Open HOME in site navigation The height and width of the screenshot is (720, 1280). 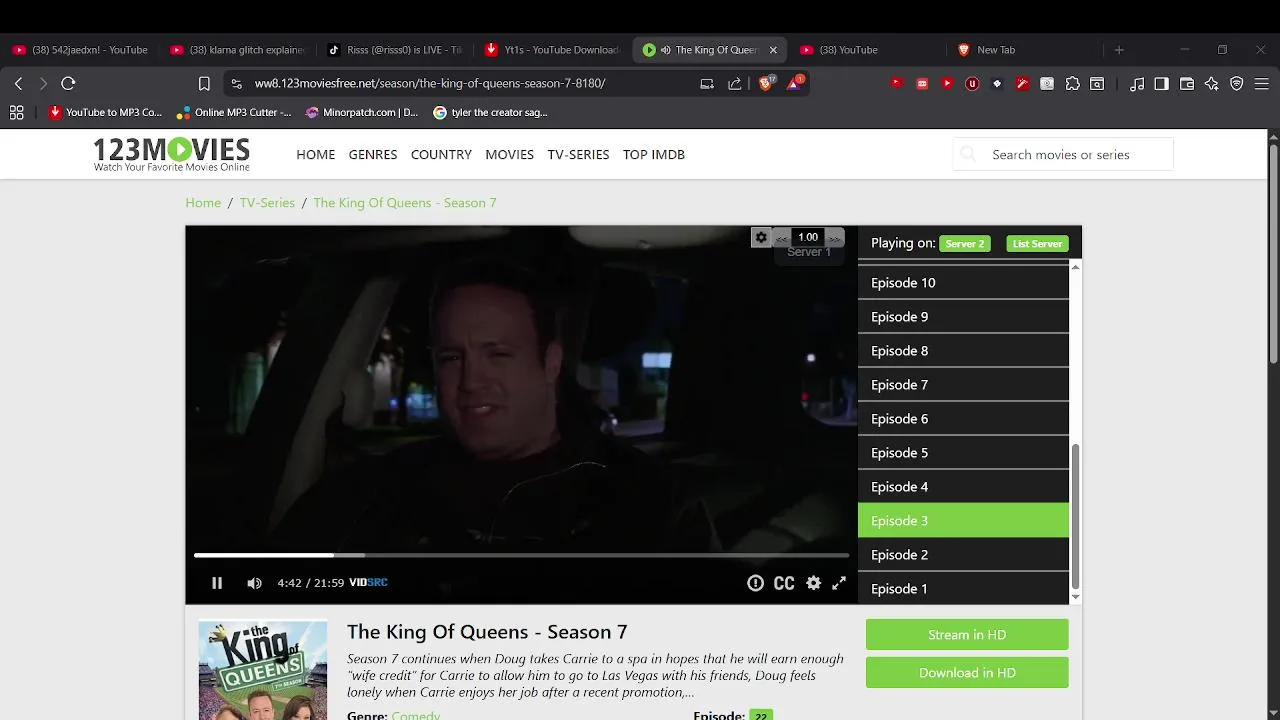pyautogui.click(x=316, y=154)
